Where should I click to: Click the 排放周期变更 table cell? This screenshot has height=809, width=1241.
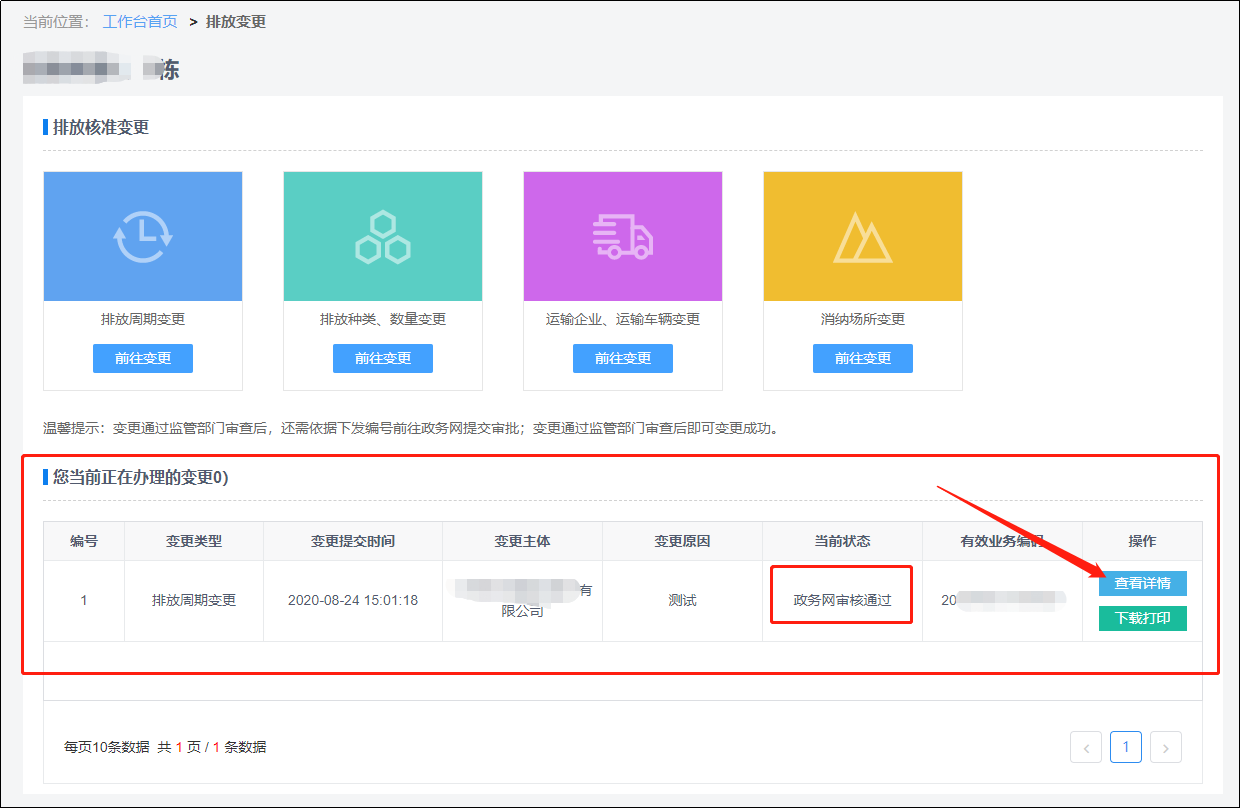point(194,601)
